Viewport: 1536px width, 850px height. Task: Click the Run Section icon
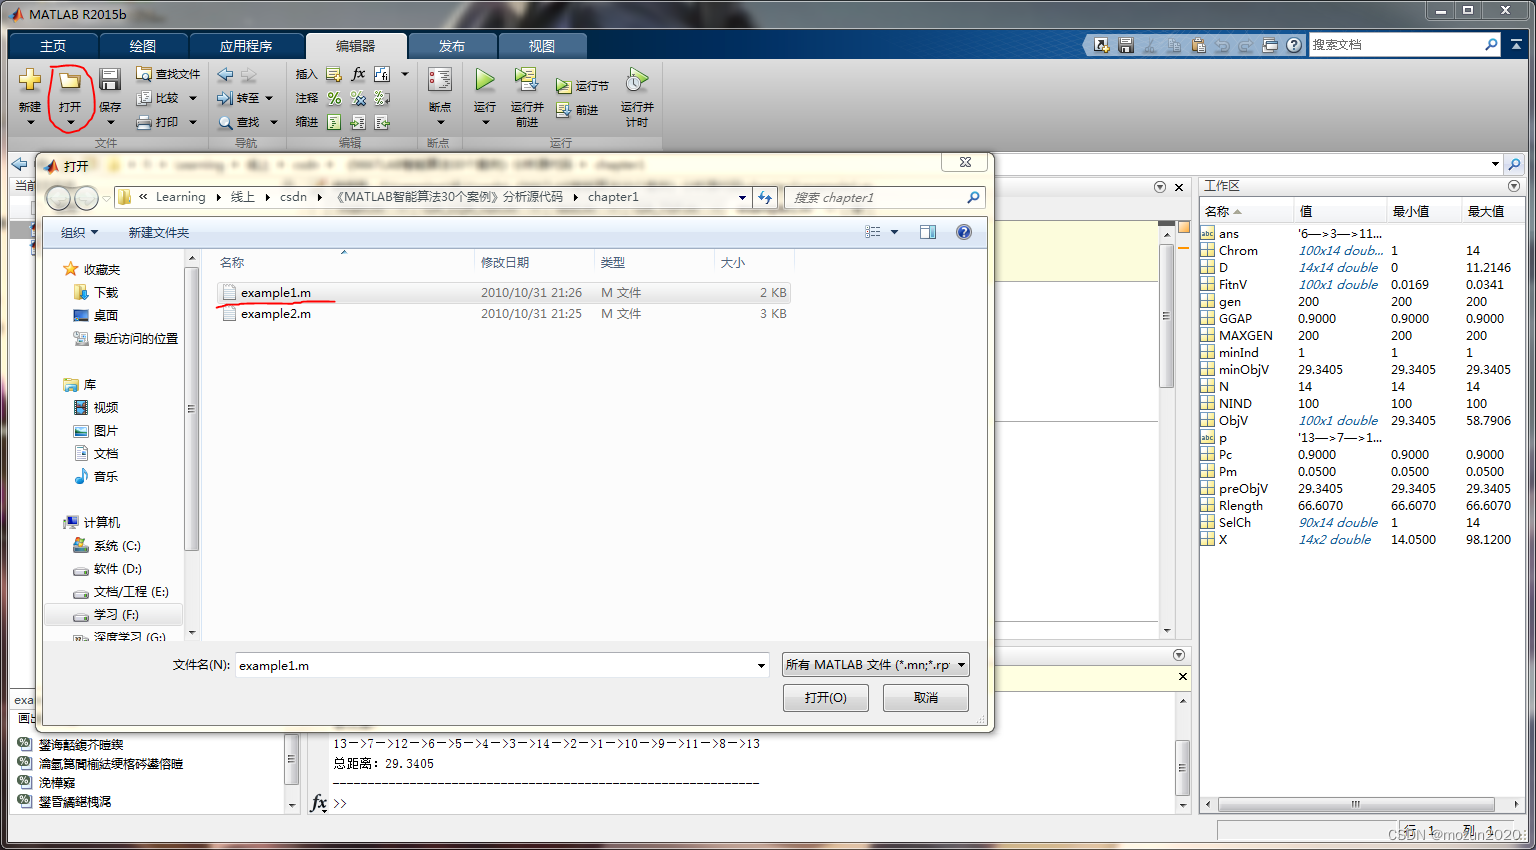coord(564,86)
